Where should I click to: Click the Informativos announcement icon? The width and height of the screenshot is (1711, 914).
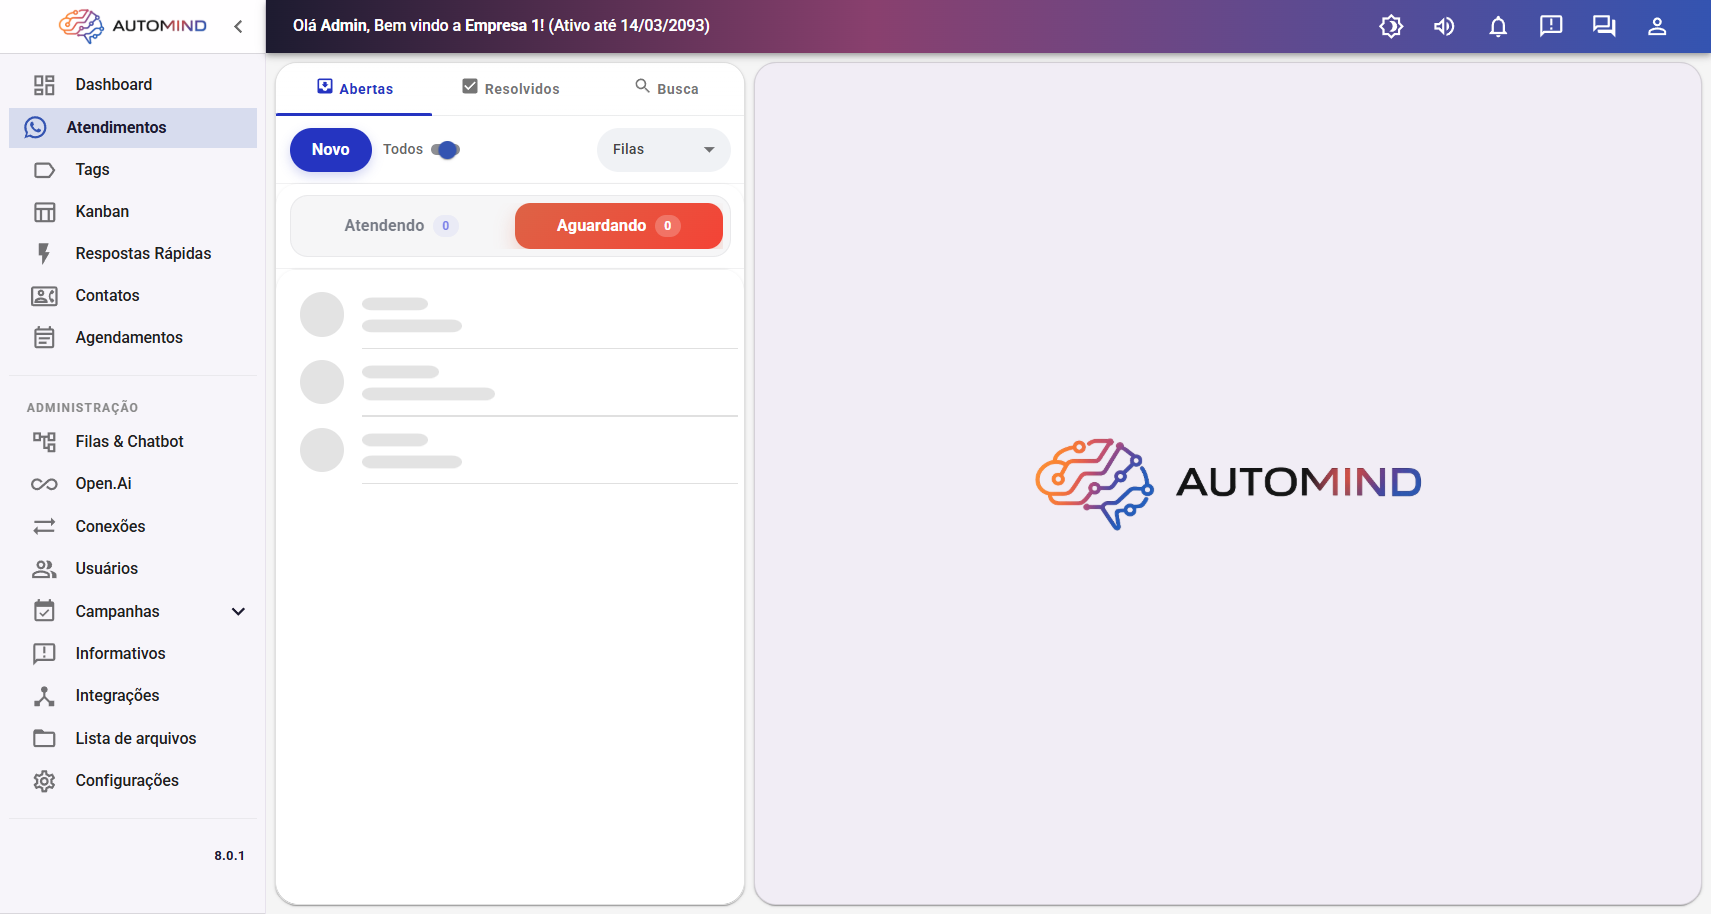coord(44,654)
